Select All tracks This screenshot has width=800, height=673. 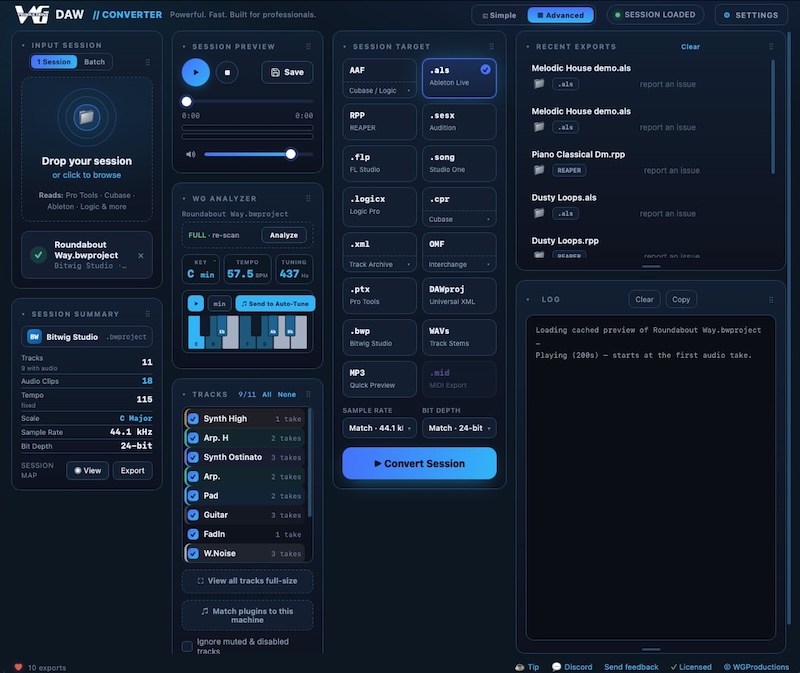(x=266, y=394)
